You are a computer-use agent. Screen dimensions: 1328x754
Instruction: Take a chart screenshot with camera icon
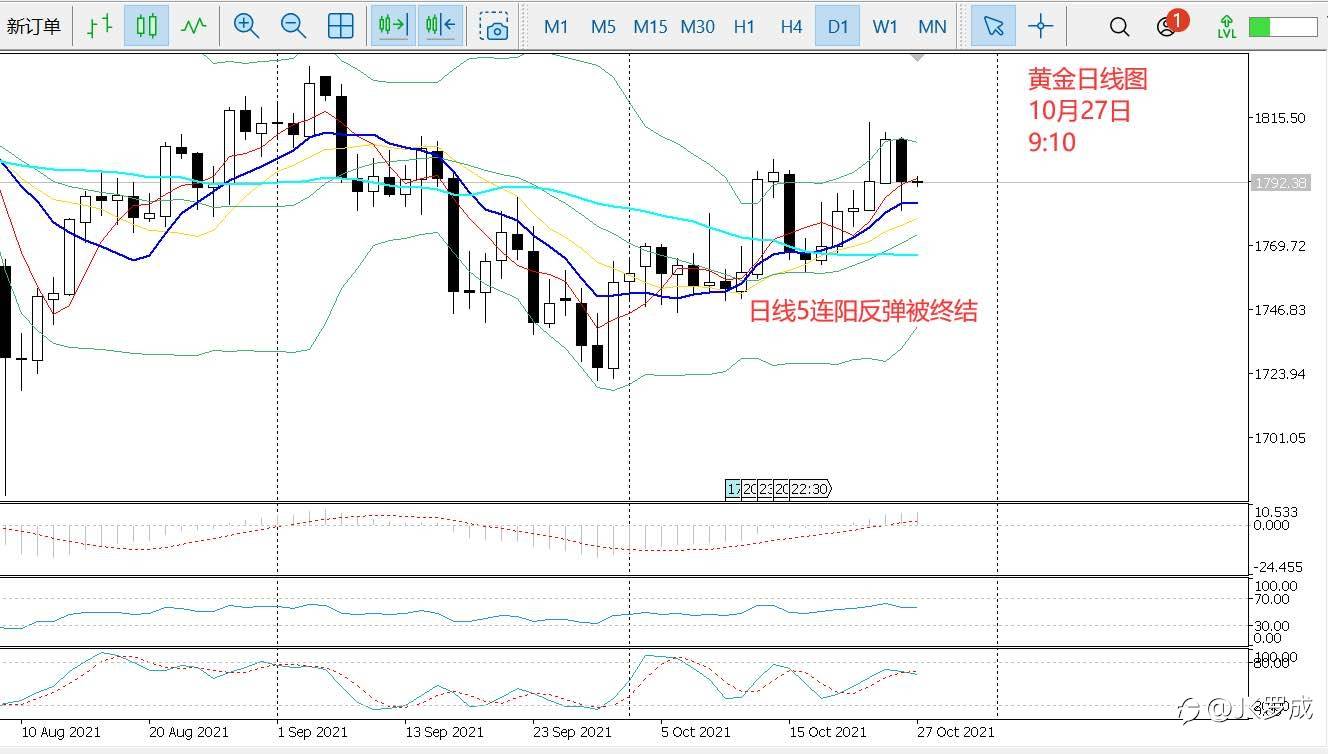pyautogui.click(x=494, y=26)
